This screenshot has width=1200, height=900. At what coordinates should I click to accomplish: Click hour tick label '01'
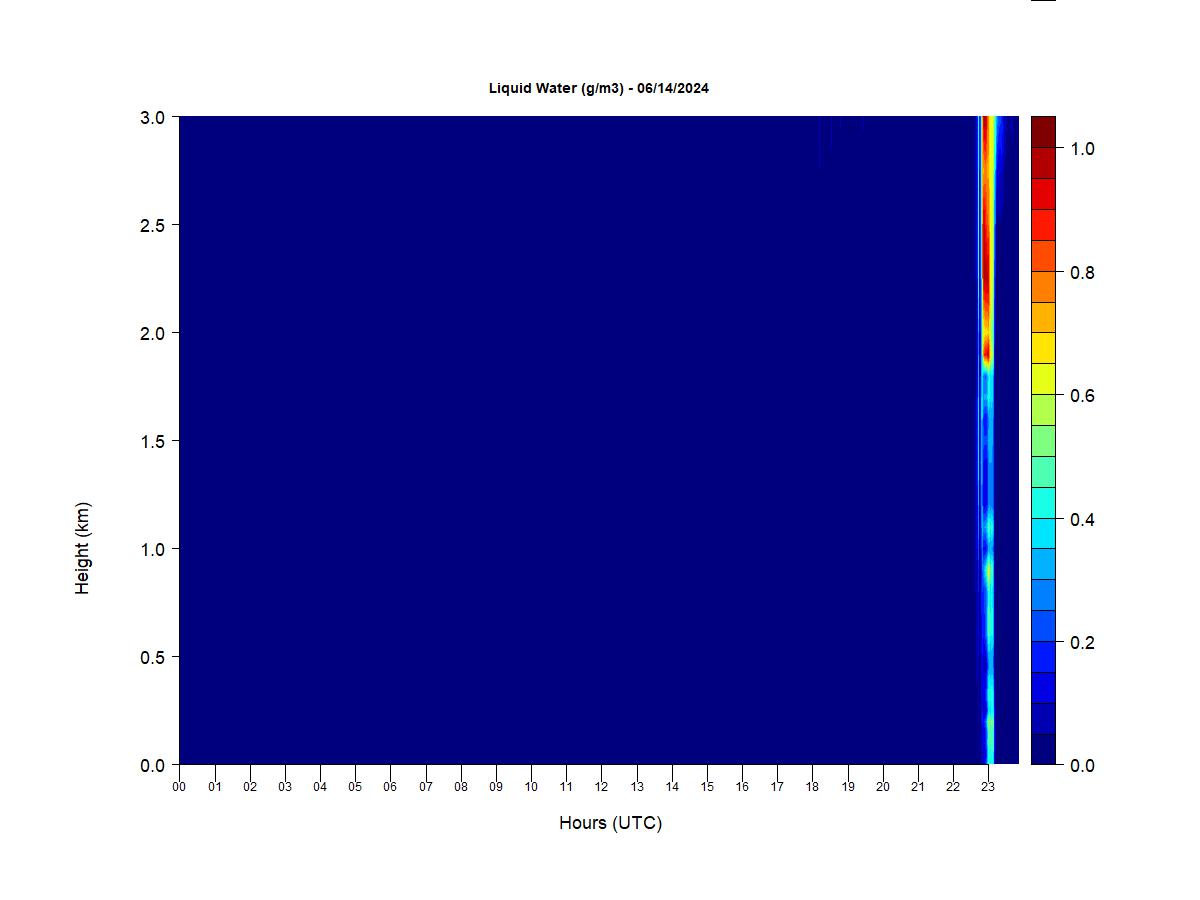point(214,786)
